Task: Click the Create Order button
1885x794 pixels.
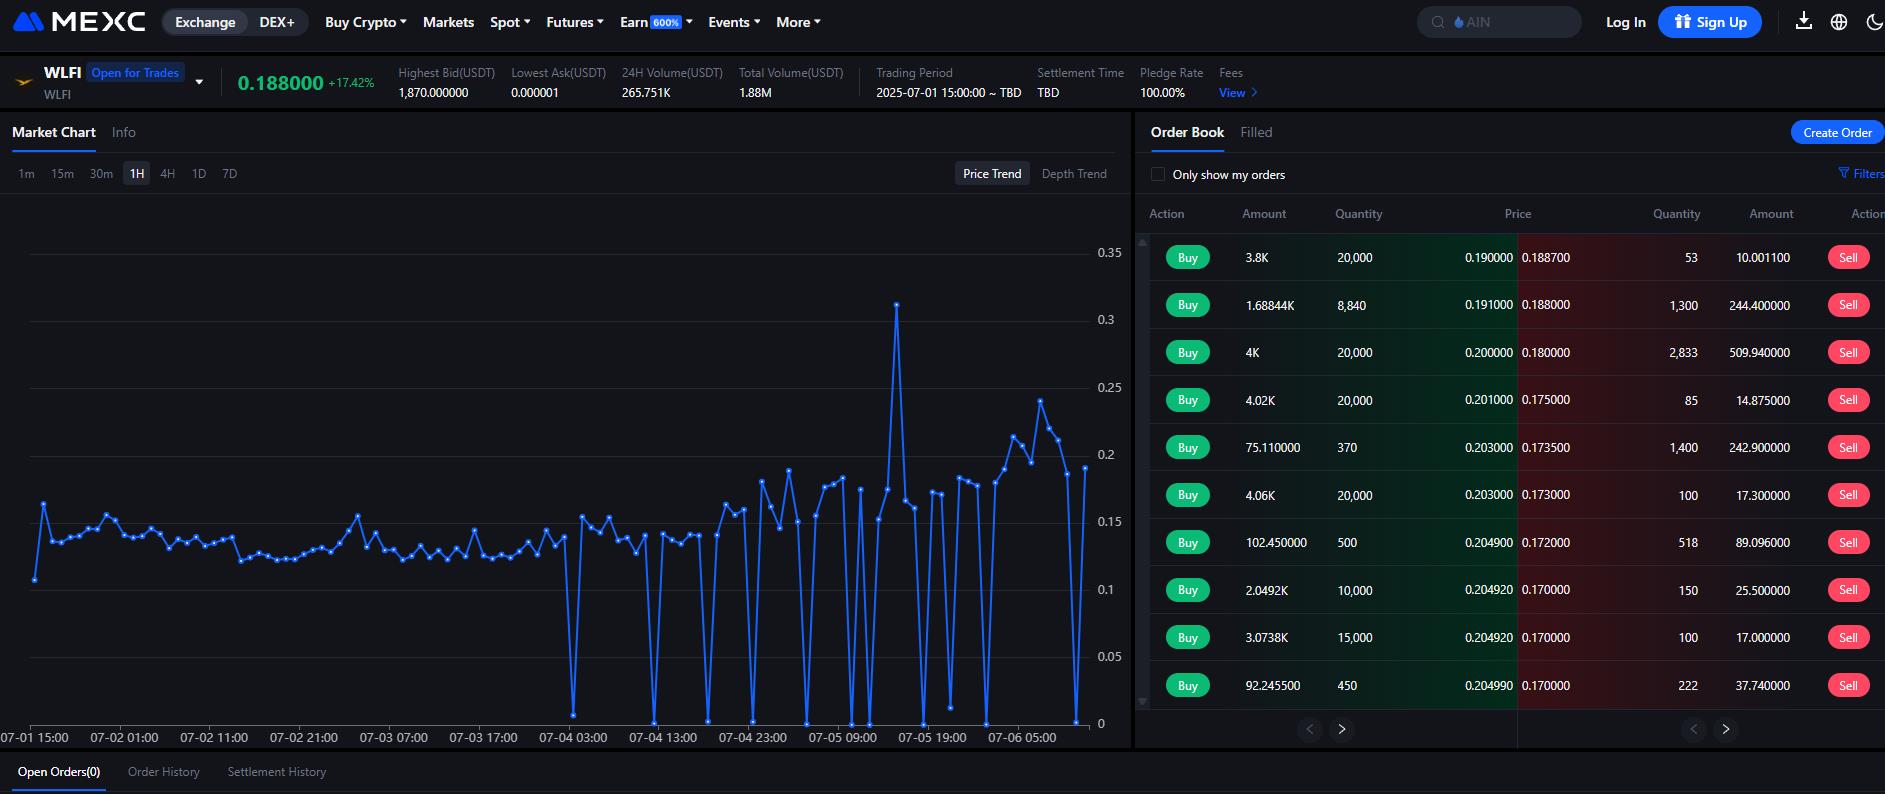Action: 1838,132
